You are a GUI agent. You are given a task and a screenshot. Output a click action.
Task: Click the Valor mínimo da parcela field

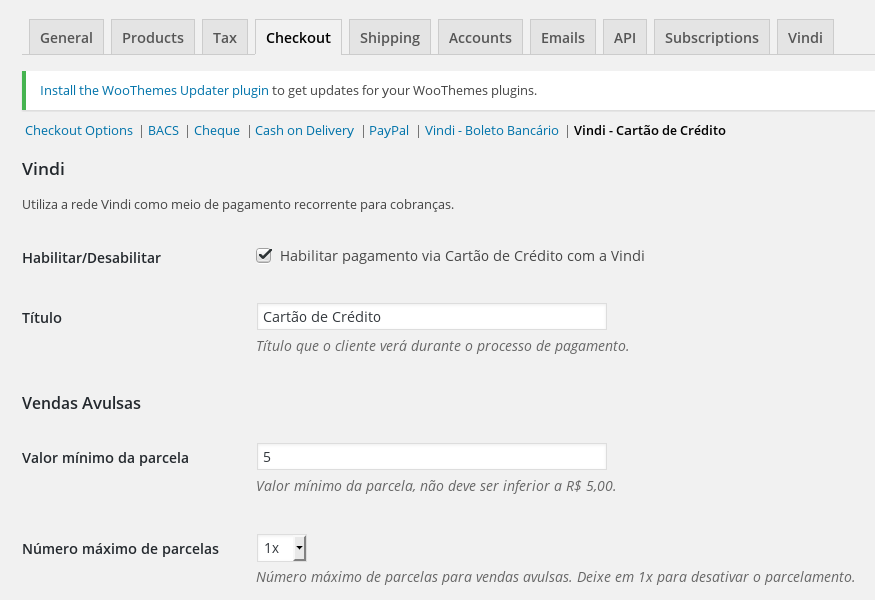pos(431,457)
